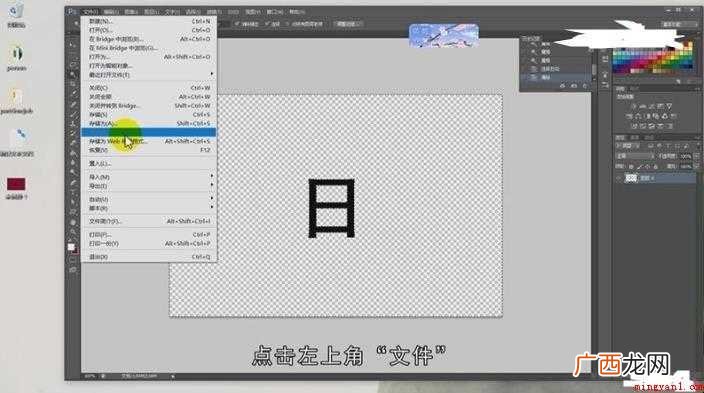Expand the 导入 submenu
The width and height of the screenshot is (704, 393).
tap(149, 177)
